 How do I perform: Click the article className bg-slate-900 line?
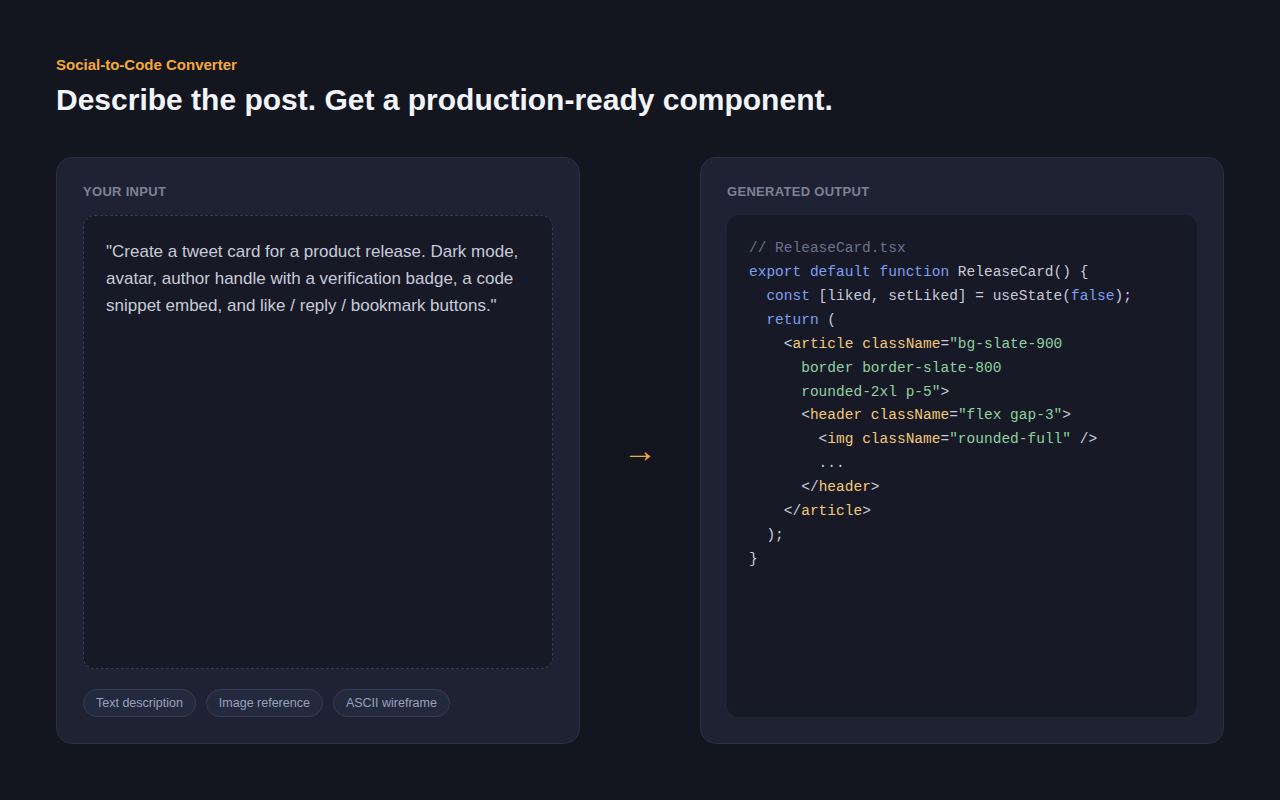(923, 344)
